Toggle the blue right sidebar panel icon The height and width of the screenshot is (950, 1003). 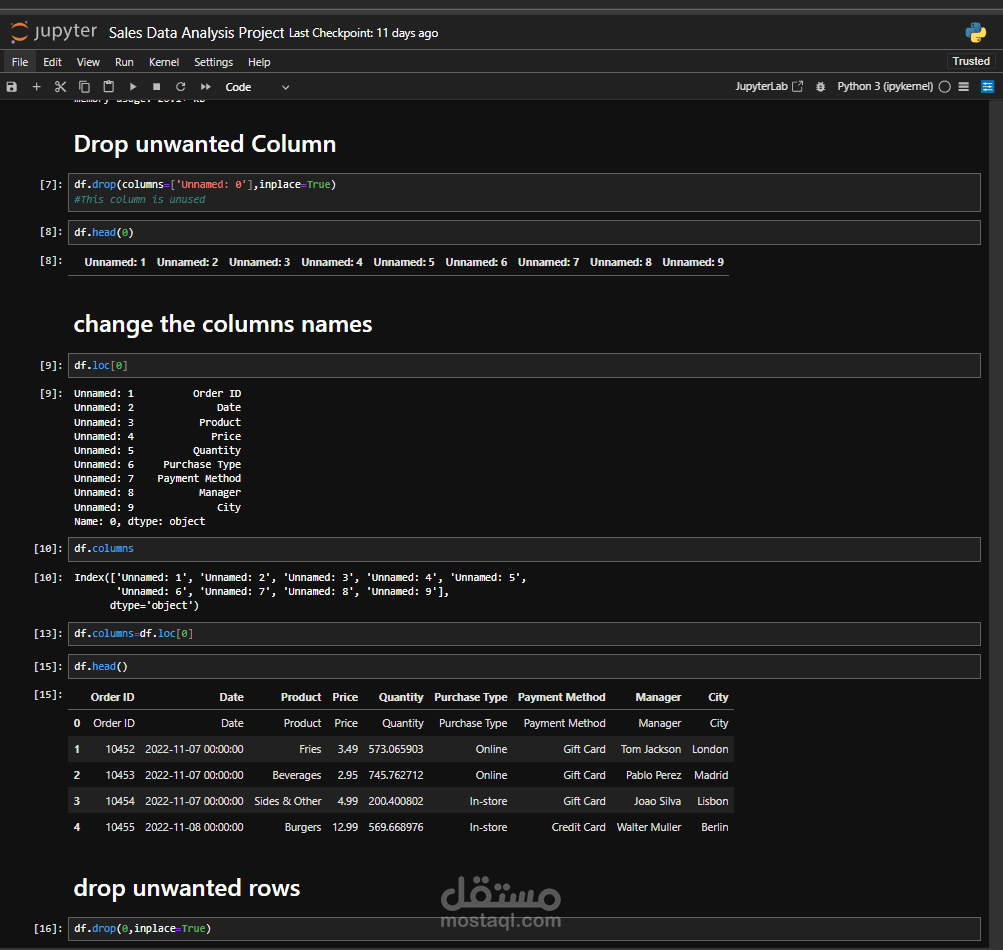[x=988, y=87]
